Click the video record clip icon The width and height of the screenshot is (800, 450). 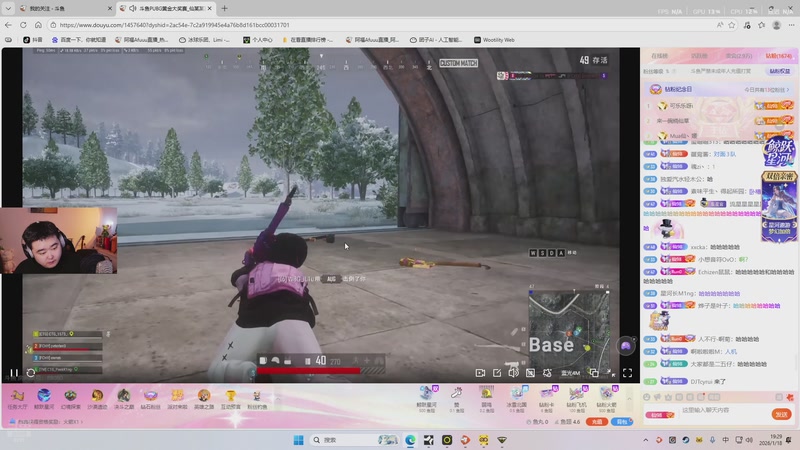tap(480, 373)
